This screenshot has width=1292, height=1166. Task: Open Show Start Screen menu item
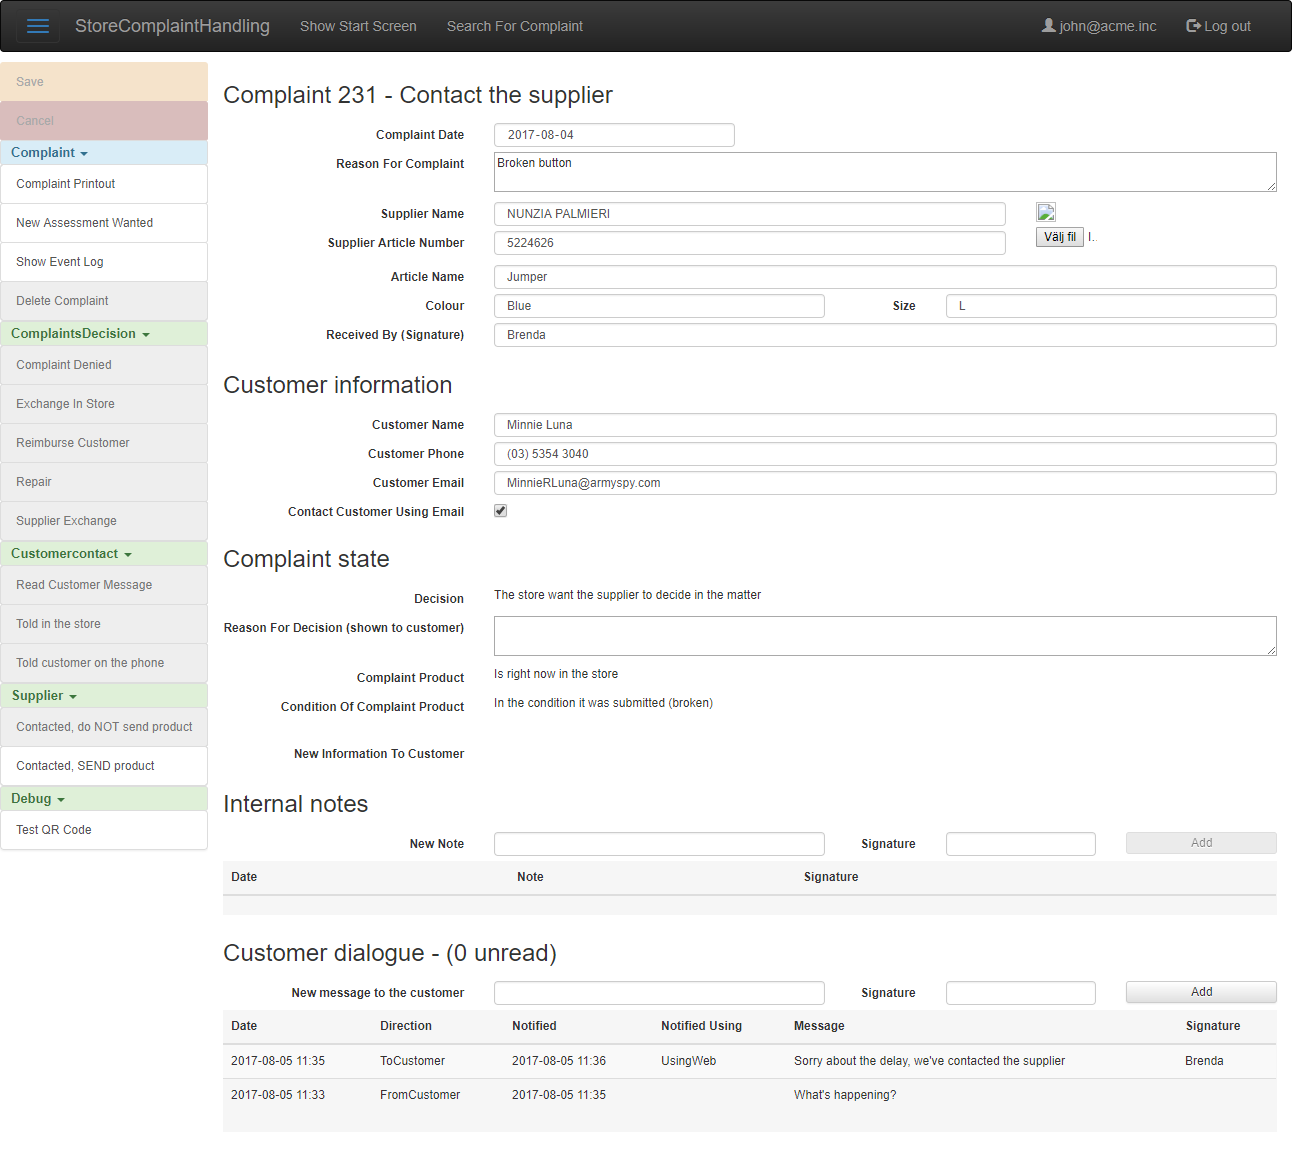[x=358, y=26]
